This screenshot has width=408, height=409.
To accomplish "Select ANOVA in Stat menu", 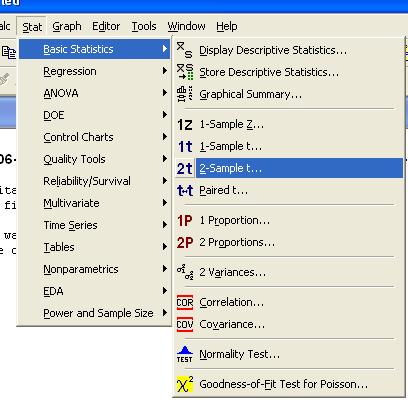I will 95,93.
